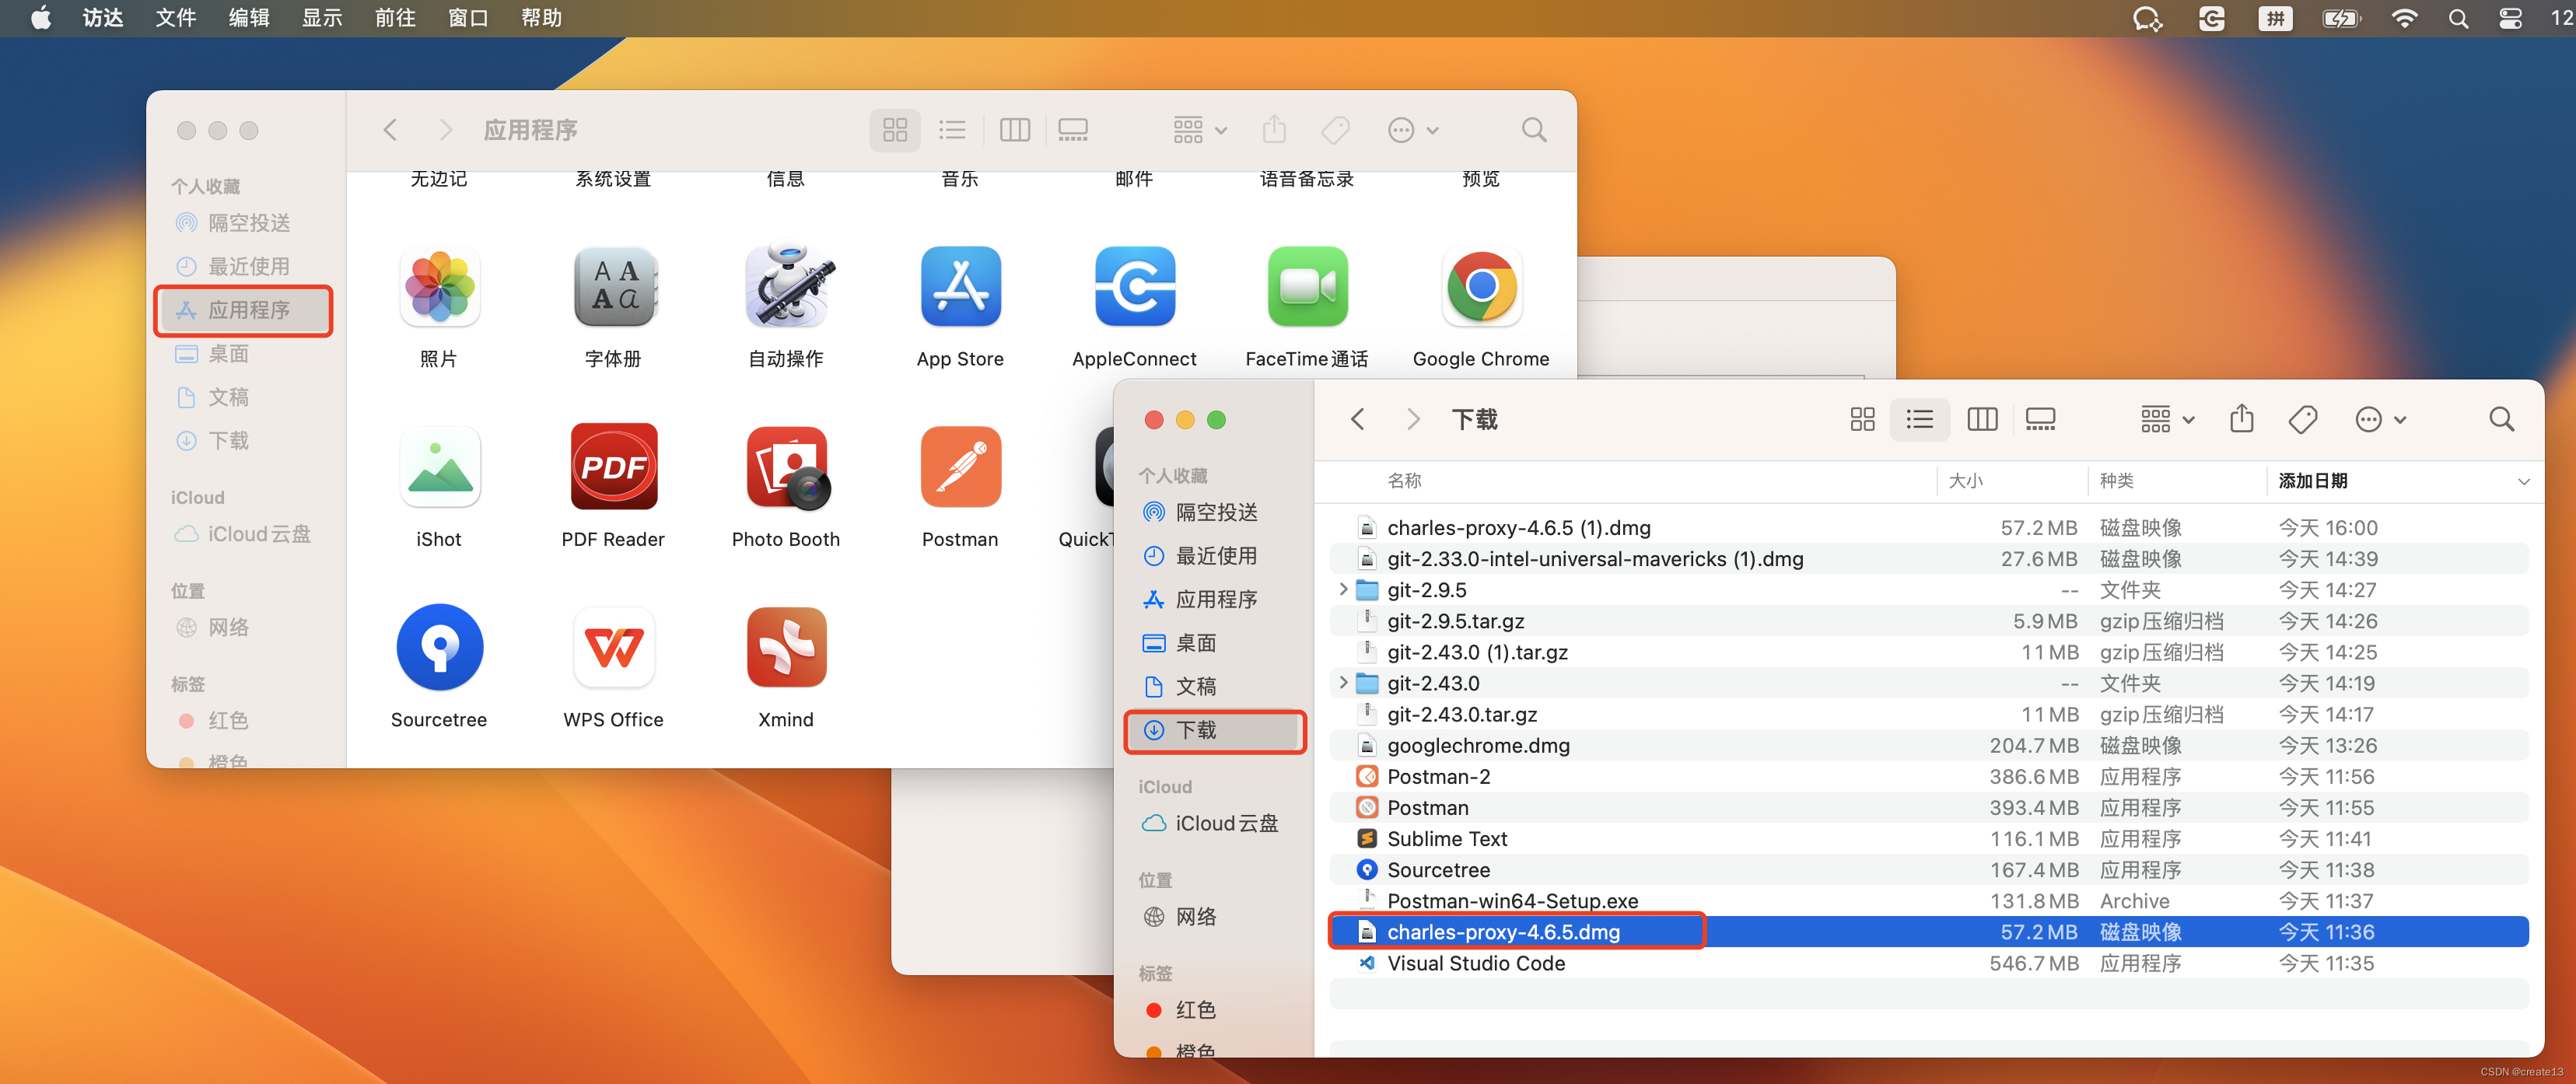Click search icon in Applications window toolbar
This screenshot has width=2576, height=1084.
[x=1534, y=130]
